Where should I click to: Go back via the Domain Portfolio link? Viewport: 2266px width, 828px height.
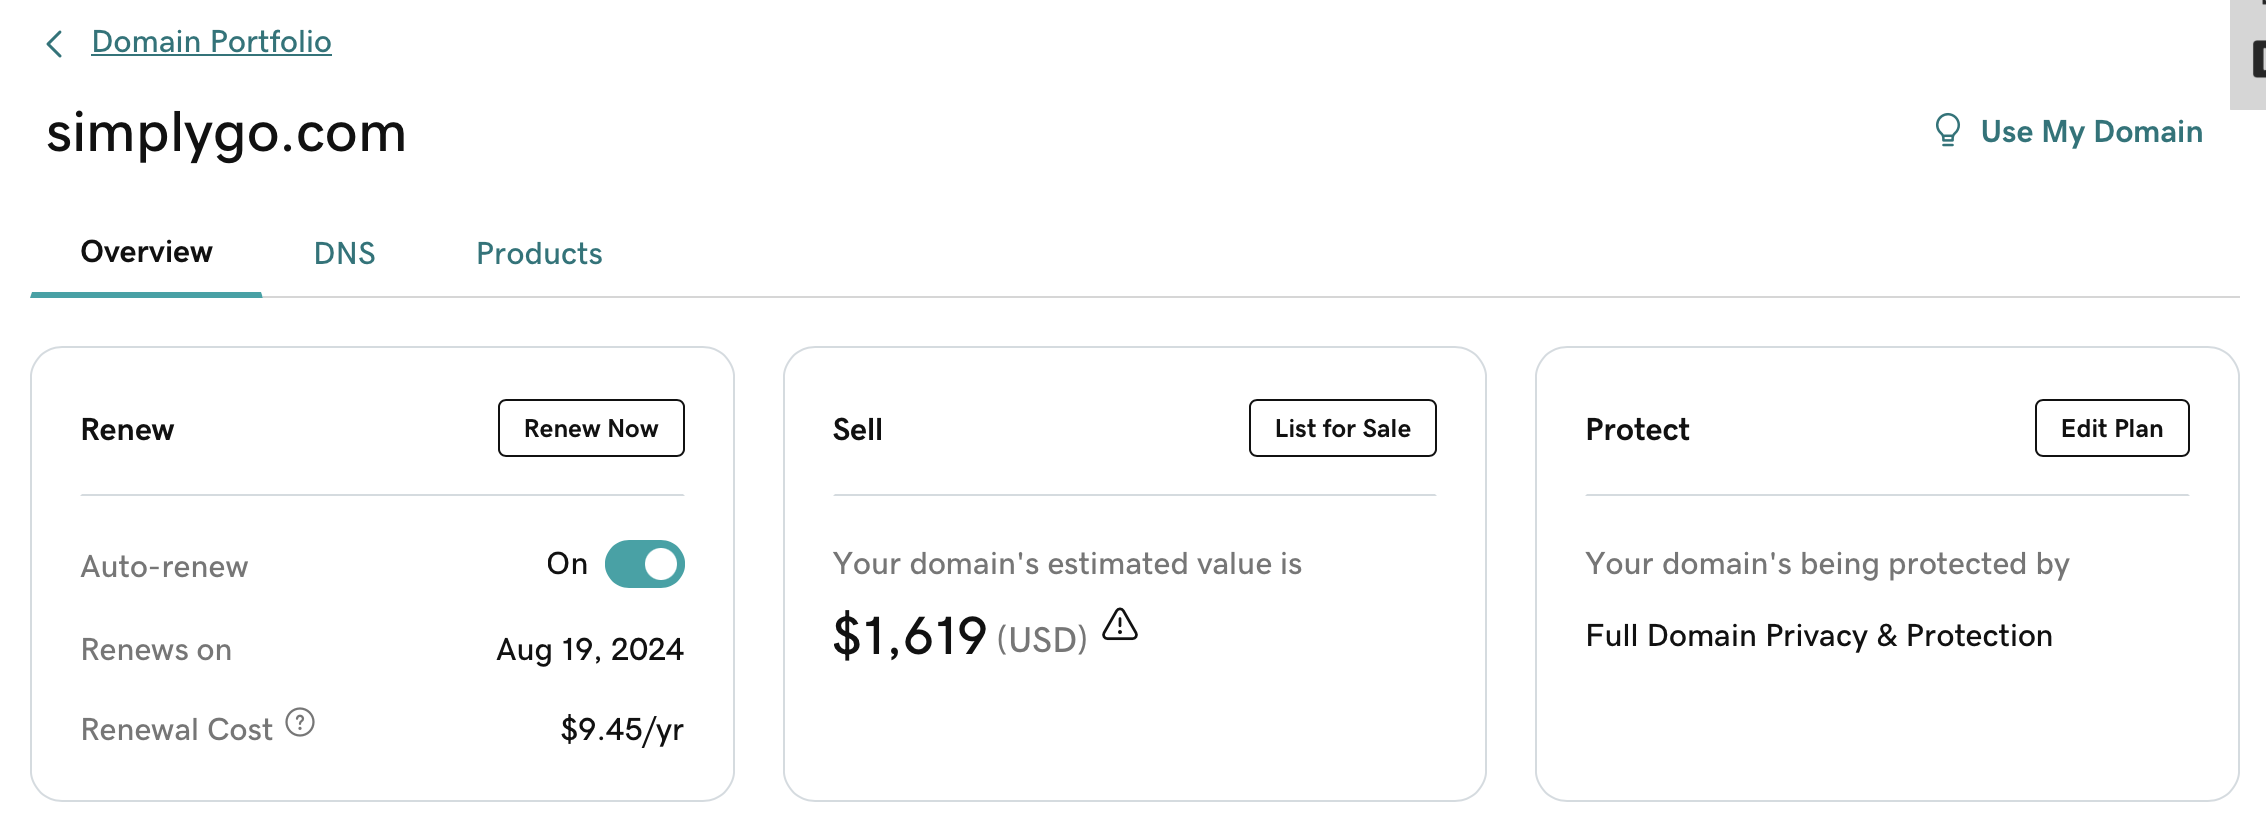211,42
